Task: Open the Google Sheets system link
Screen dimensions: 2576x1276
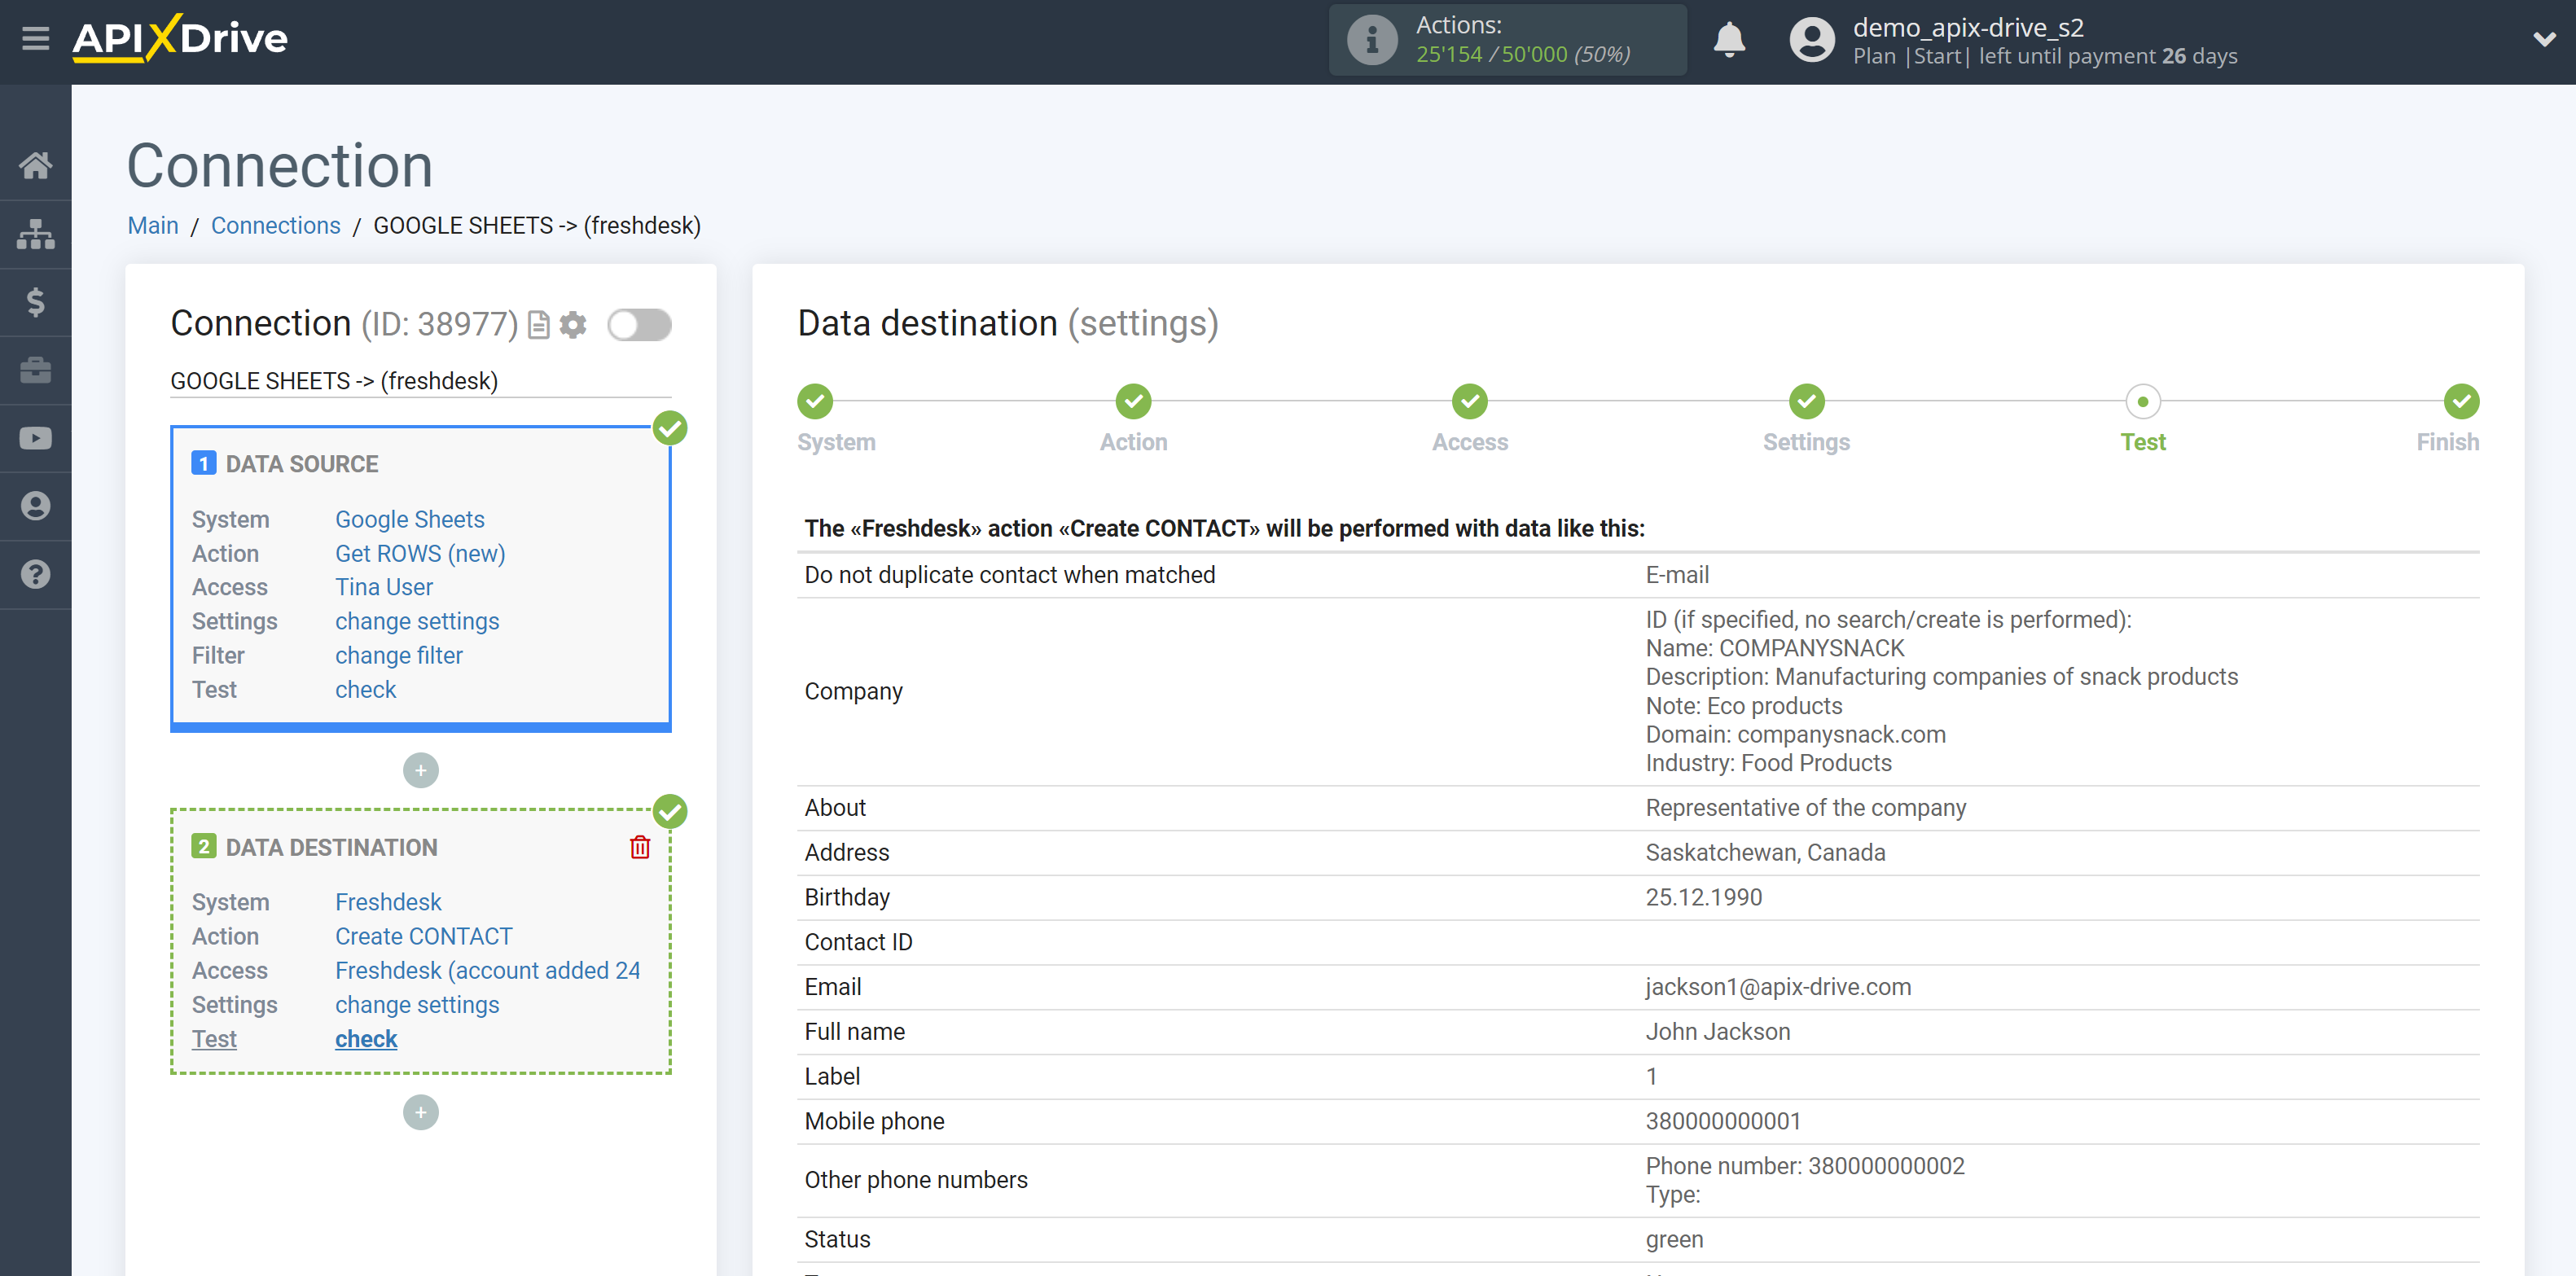Action: coord(409,519)
